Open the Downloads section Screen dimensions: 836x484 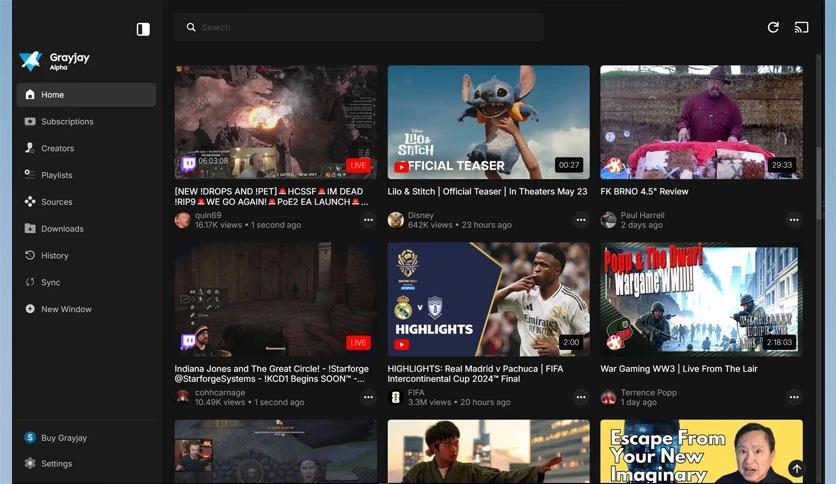pyautogui.click(x=62, y=229)
